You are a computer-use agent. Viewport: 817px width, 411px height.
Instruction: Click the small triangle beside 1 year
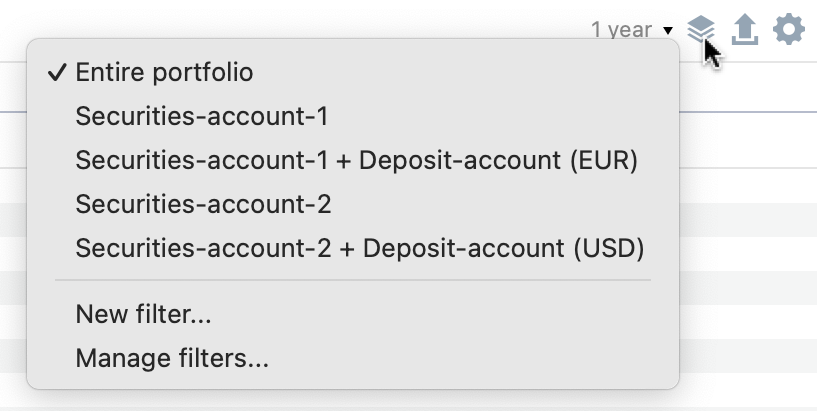point(668,31)
